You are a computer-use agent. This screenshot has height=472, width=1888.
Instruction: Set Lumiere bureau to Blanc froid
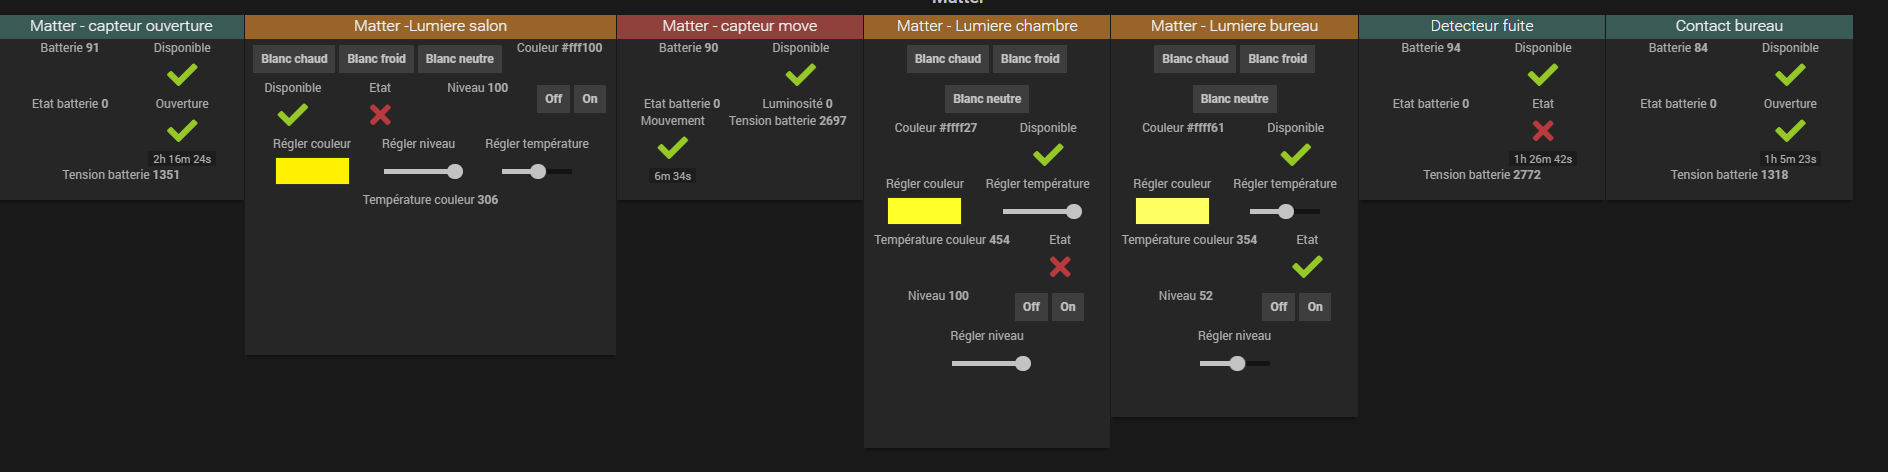(x=1277, y=59)
